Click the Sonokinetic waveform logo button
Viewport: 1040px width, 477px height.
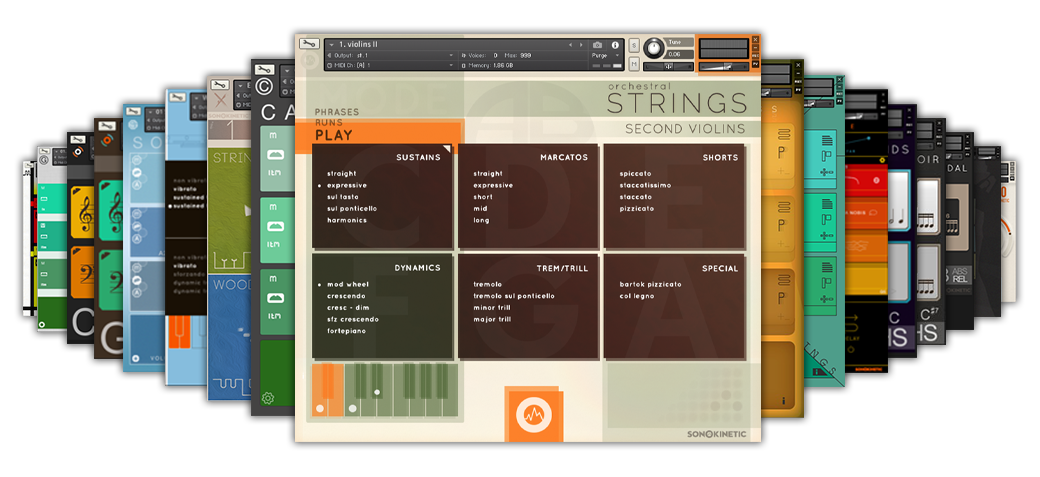[x=534, y=415]
